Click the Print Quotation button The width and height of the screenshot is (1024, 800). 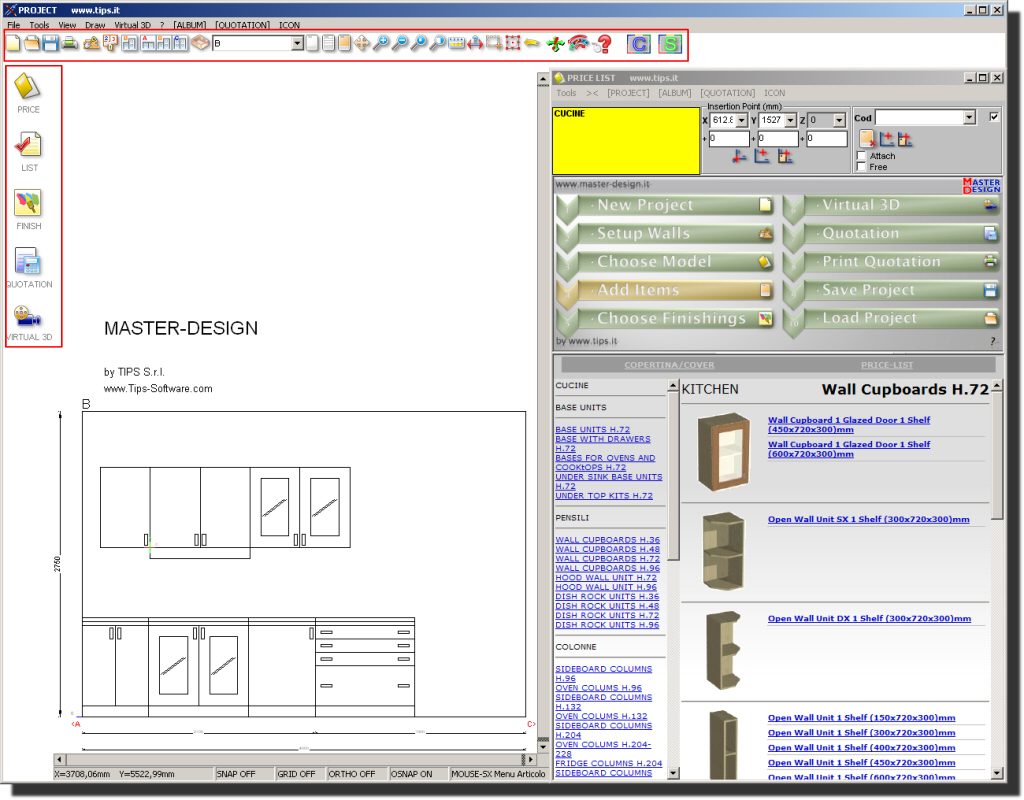891,261
